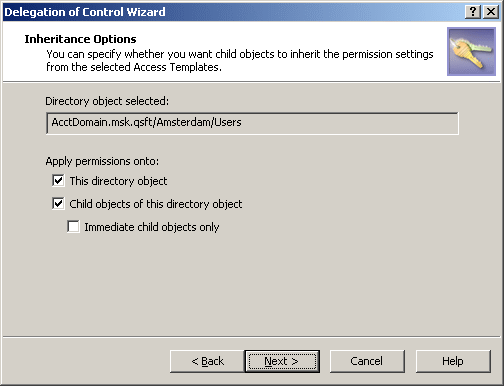Close the Delegation of Control Wizard window
Viewport: 504px width, 386px height.
[x=491, y=12]
